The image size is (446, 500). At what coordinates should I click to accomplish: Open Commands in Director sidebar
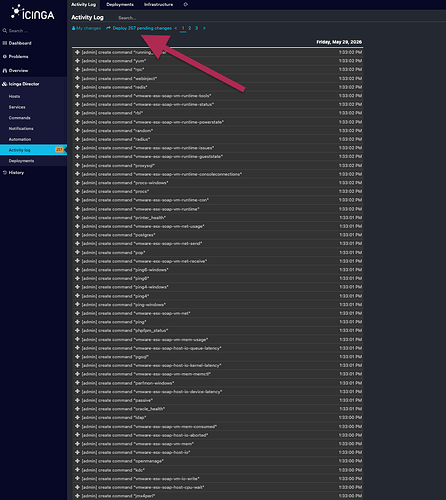19,118
